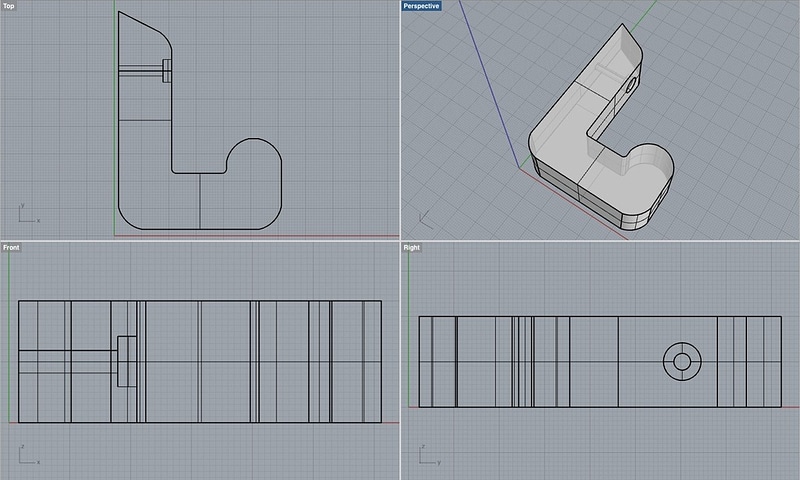
Task: Click the axis icon in Top viewport
Action: tap(29, 213)
